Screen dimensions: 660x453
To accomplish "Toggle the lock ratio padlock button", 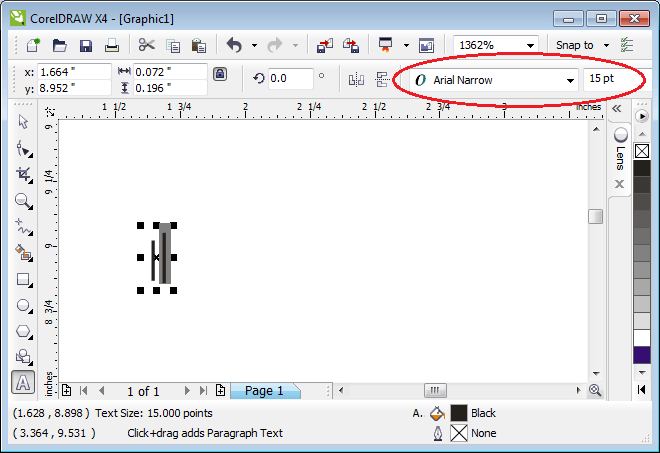I will coord(220,76).
